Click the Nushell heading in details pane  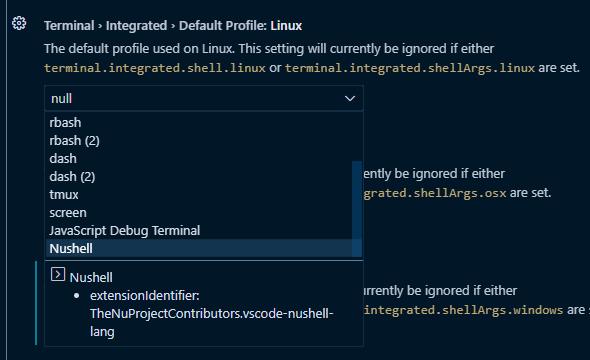[x=91, y=278]
